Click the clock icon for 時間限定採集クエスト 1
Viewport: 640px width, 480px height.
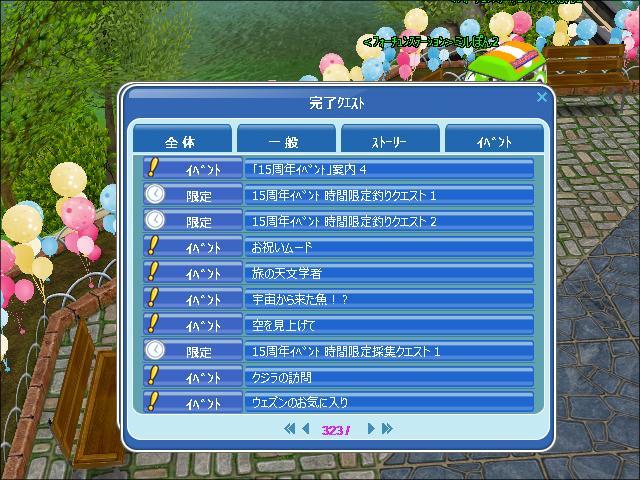pos(155,350)
